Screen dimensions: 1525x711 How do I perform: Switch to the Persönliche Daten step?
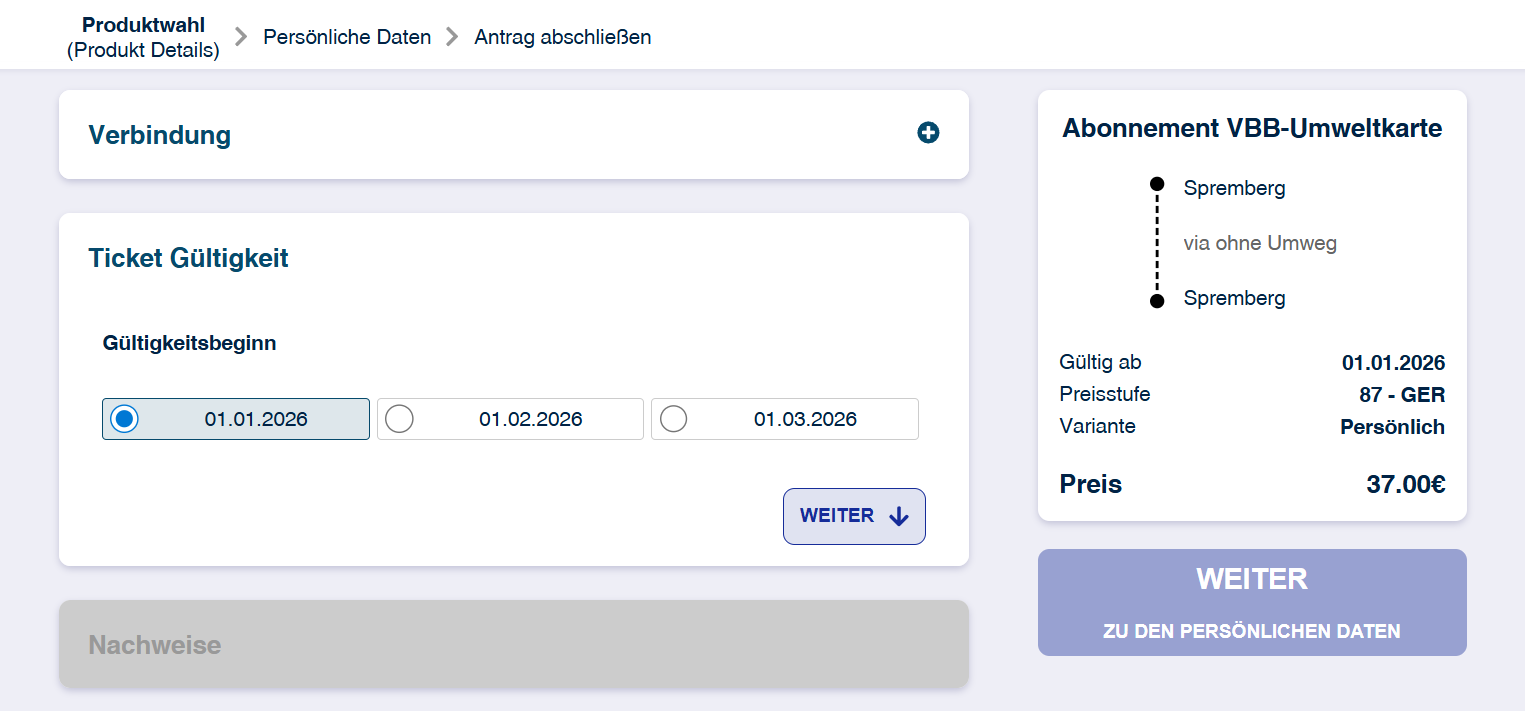click(347, 37)
